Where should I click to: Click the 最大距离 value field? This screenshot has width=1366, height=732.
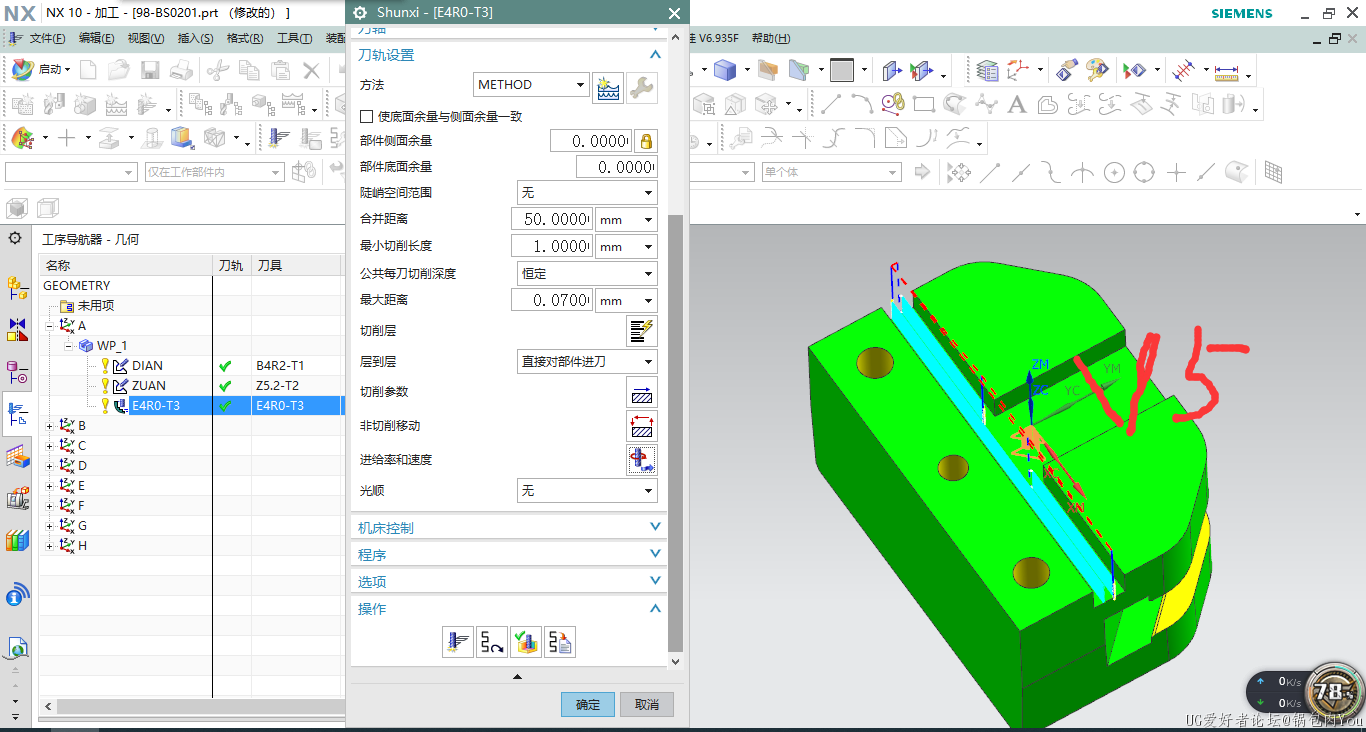click(x=551, y=300)
